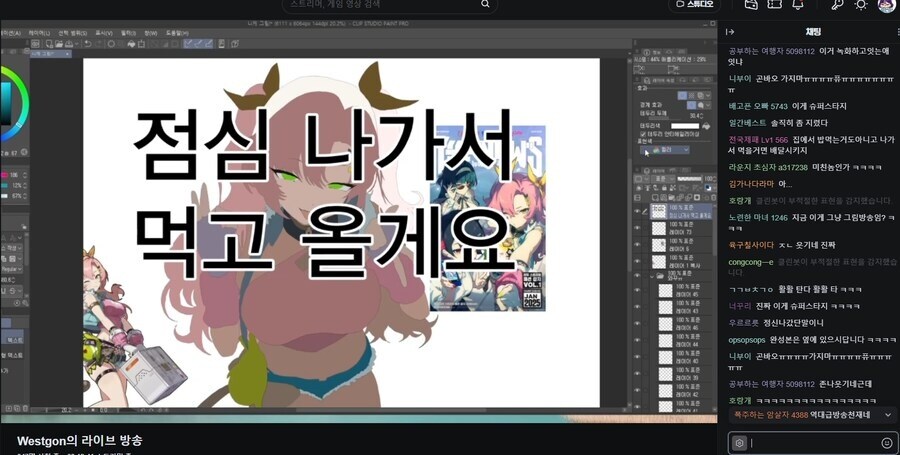Viewport: 900px width, 455px height.
Task: Open the chat settings gear icon
Action: (739, 443)
